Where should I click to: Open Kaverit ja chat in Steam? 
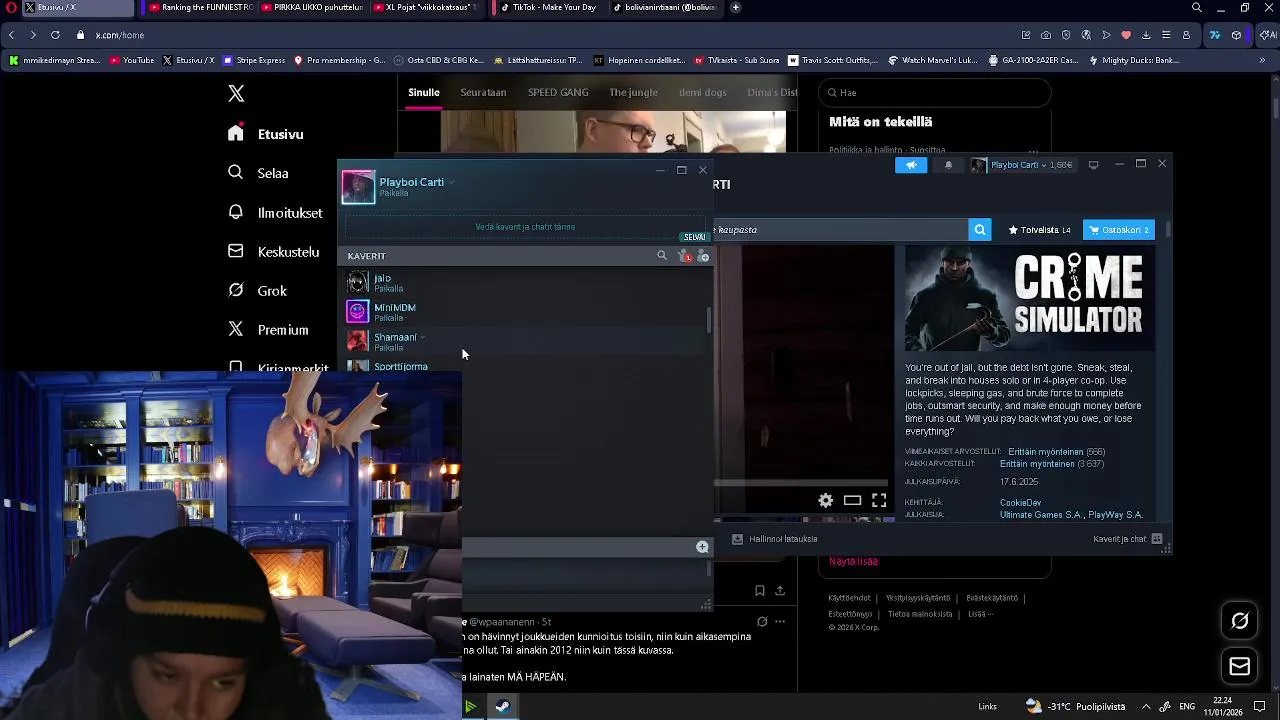coord(1128,539)
